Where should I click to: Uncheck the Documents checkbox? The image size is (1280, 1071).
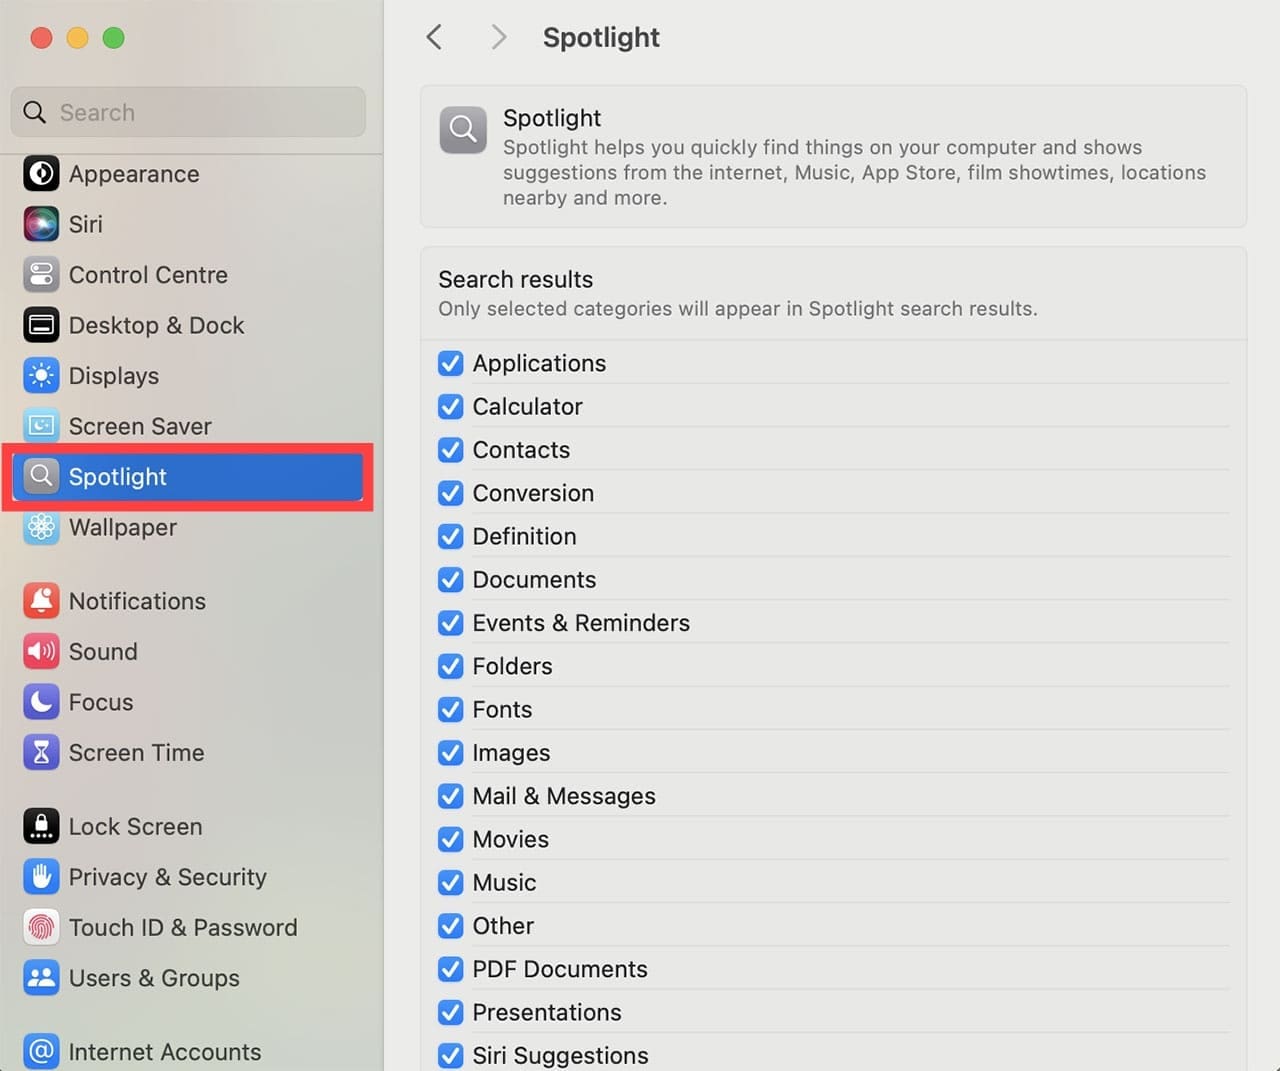pyautogui.click(x=451, y=580)
